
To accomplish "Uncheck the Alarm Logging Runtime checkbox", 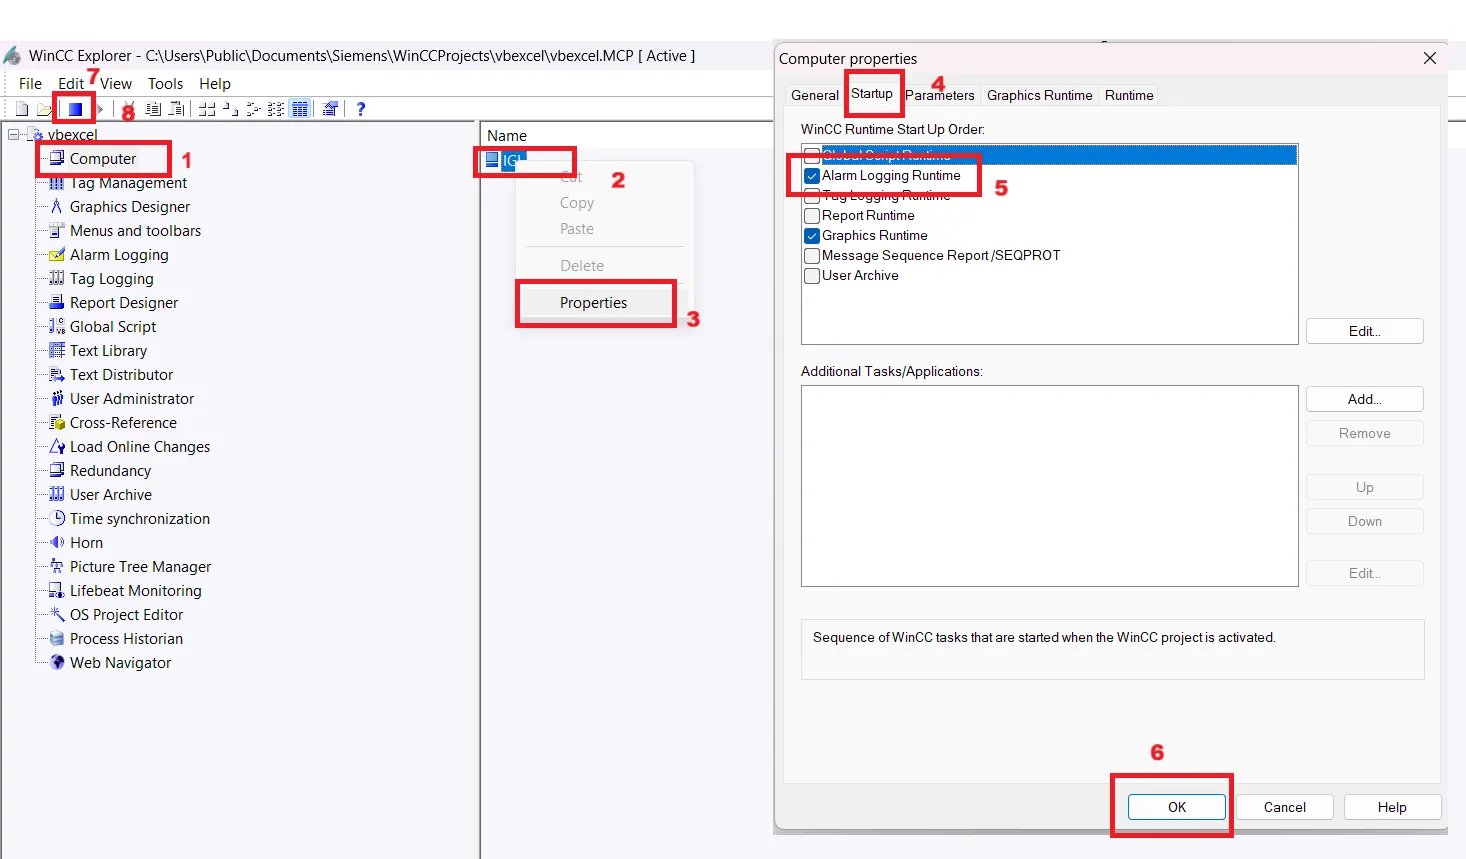I will point(812,176).
